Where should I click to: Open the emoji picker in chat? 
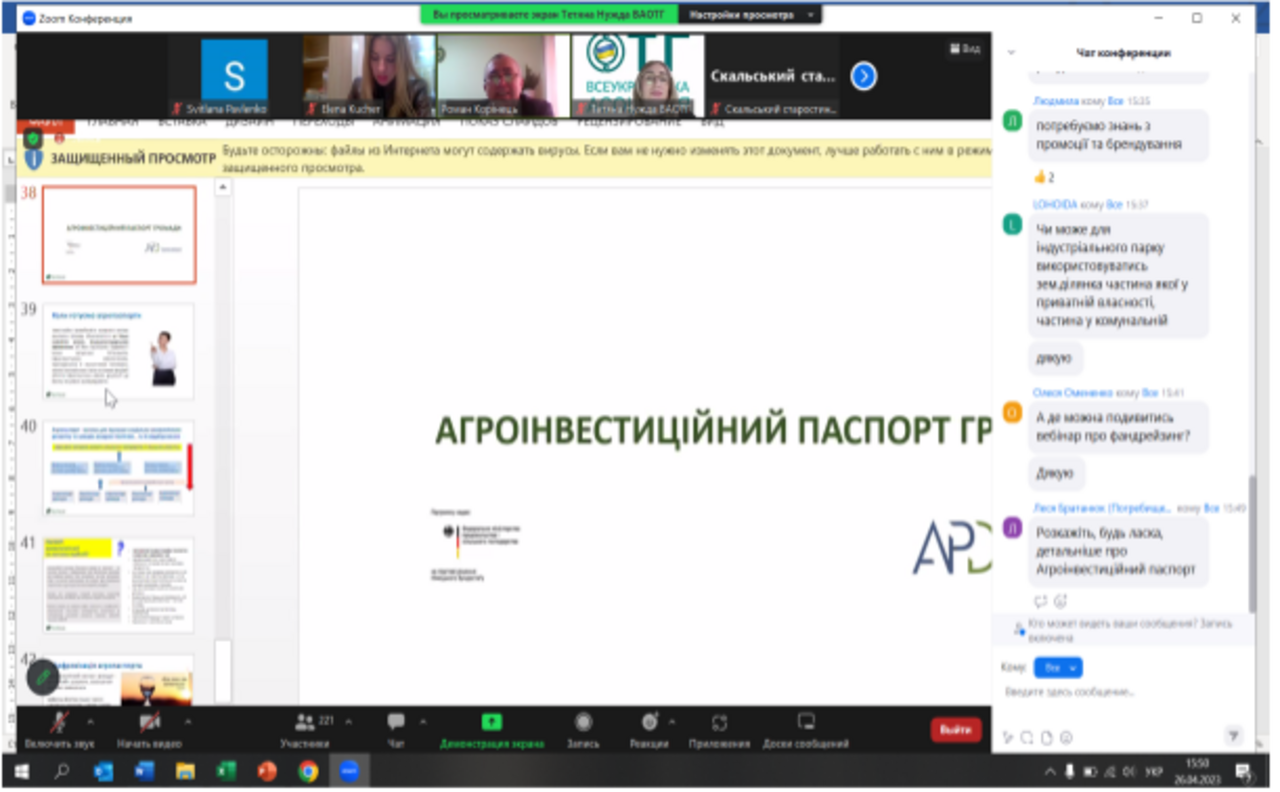(1066, 738)
